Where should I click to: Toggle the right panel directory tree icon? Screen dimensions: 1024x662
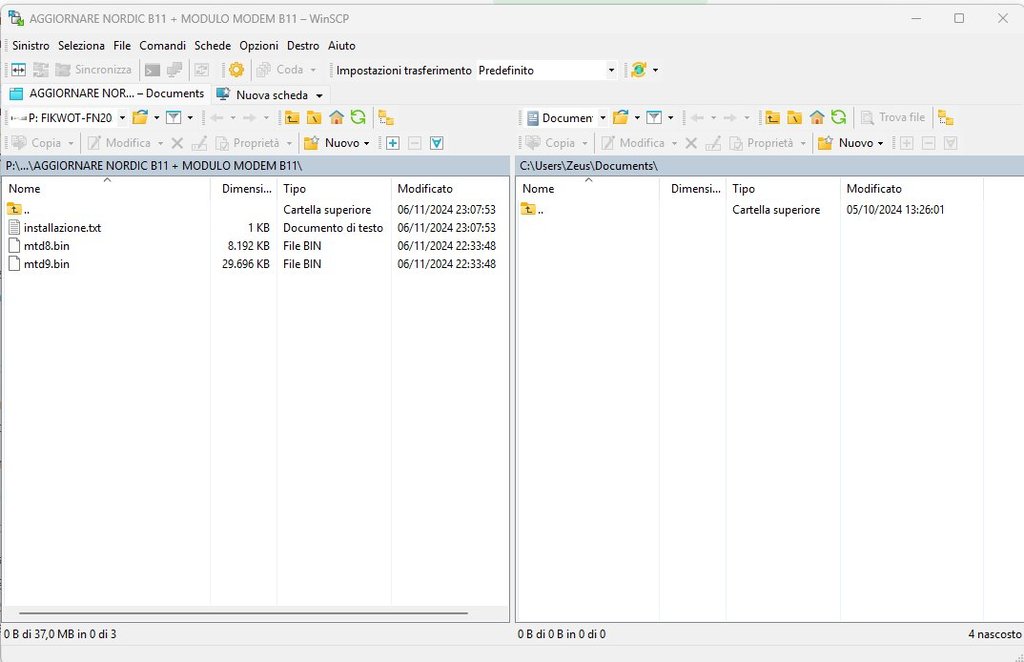point(945,118)
